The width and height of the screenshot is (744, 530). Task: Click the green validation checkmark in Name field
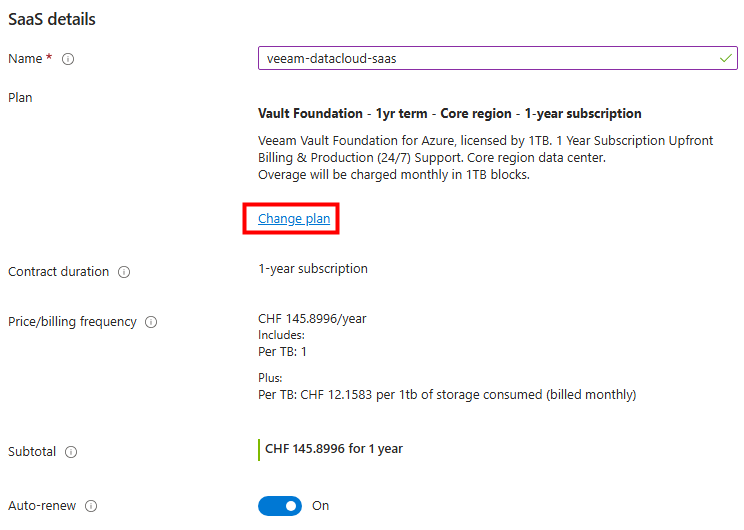[x=725, y=58]
